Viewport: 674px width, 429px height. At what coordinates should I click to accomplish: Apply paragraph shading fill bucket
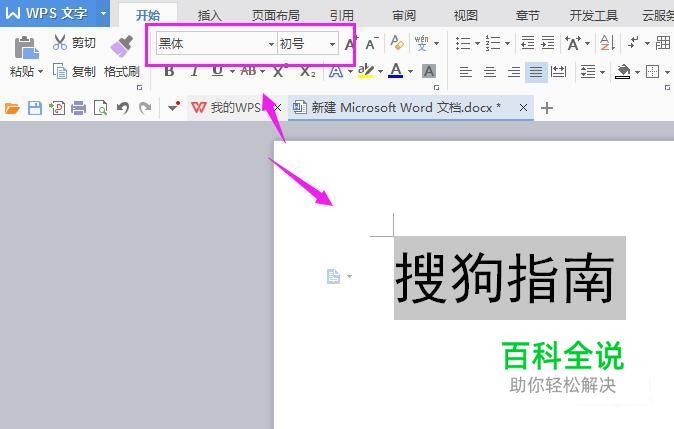tap(622, 71)
